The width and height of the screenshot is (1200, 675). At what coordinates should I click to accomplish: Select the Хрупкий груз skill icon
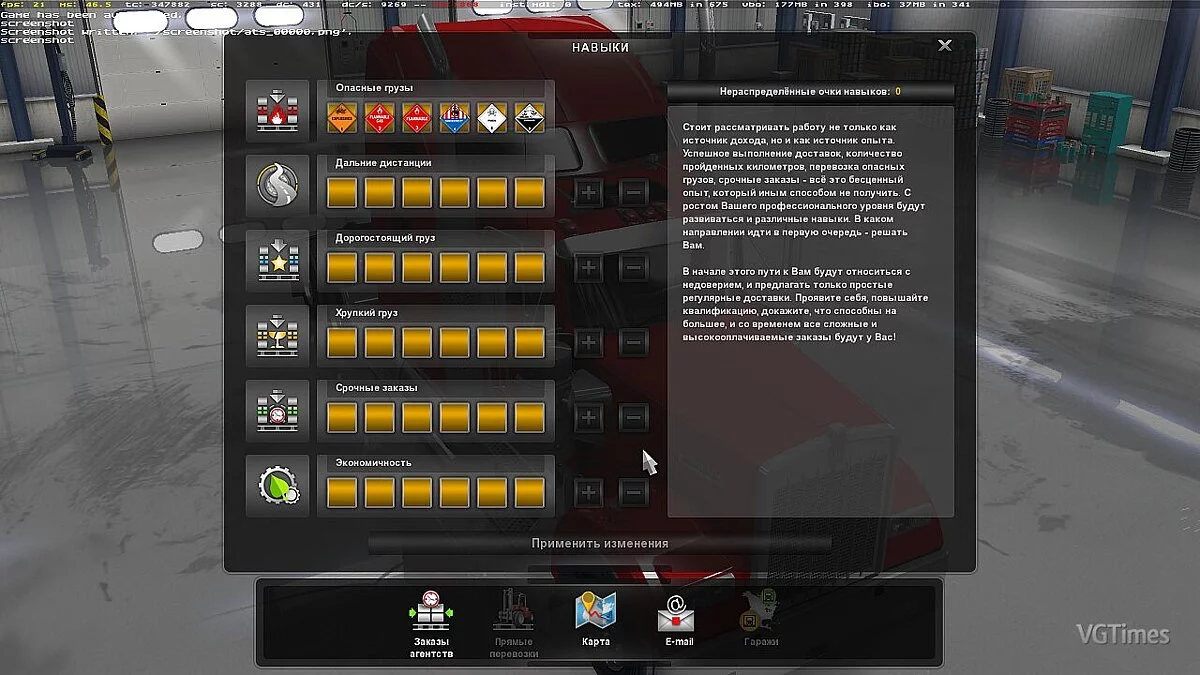point(278,336)
